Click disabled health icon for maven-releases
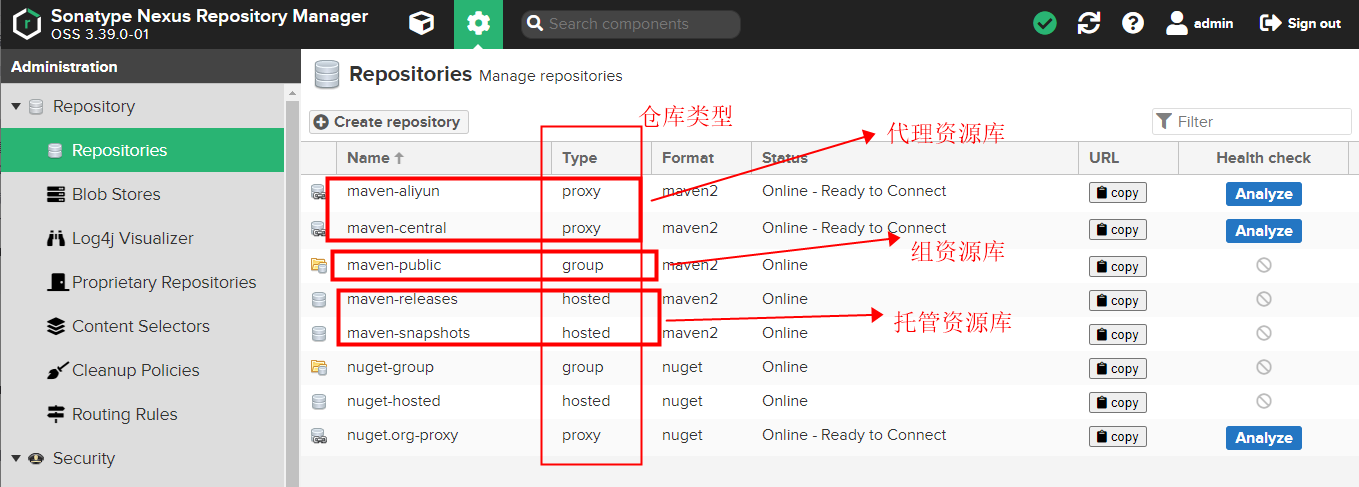The height and width of the screenshot is (487, 1359). click(1264, 299)
